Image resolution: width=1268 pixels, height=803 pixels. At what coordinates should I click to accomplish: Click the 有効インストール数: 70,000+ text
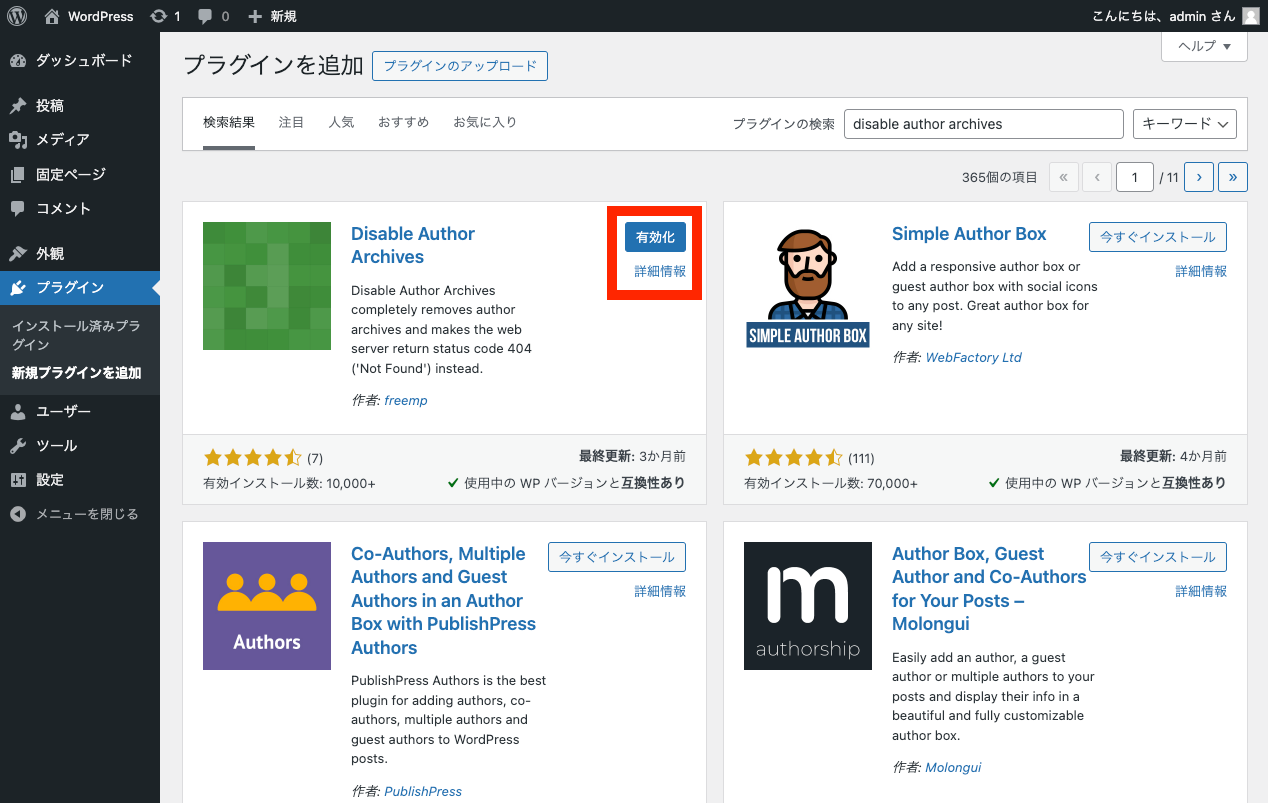[830, 483]
